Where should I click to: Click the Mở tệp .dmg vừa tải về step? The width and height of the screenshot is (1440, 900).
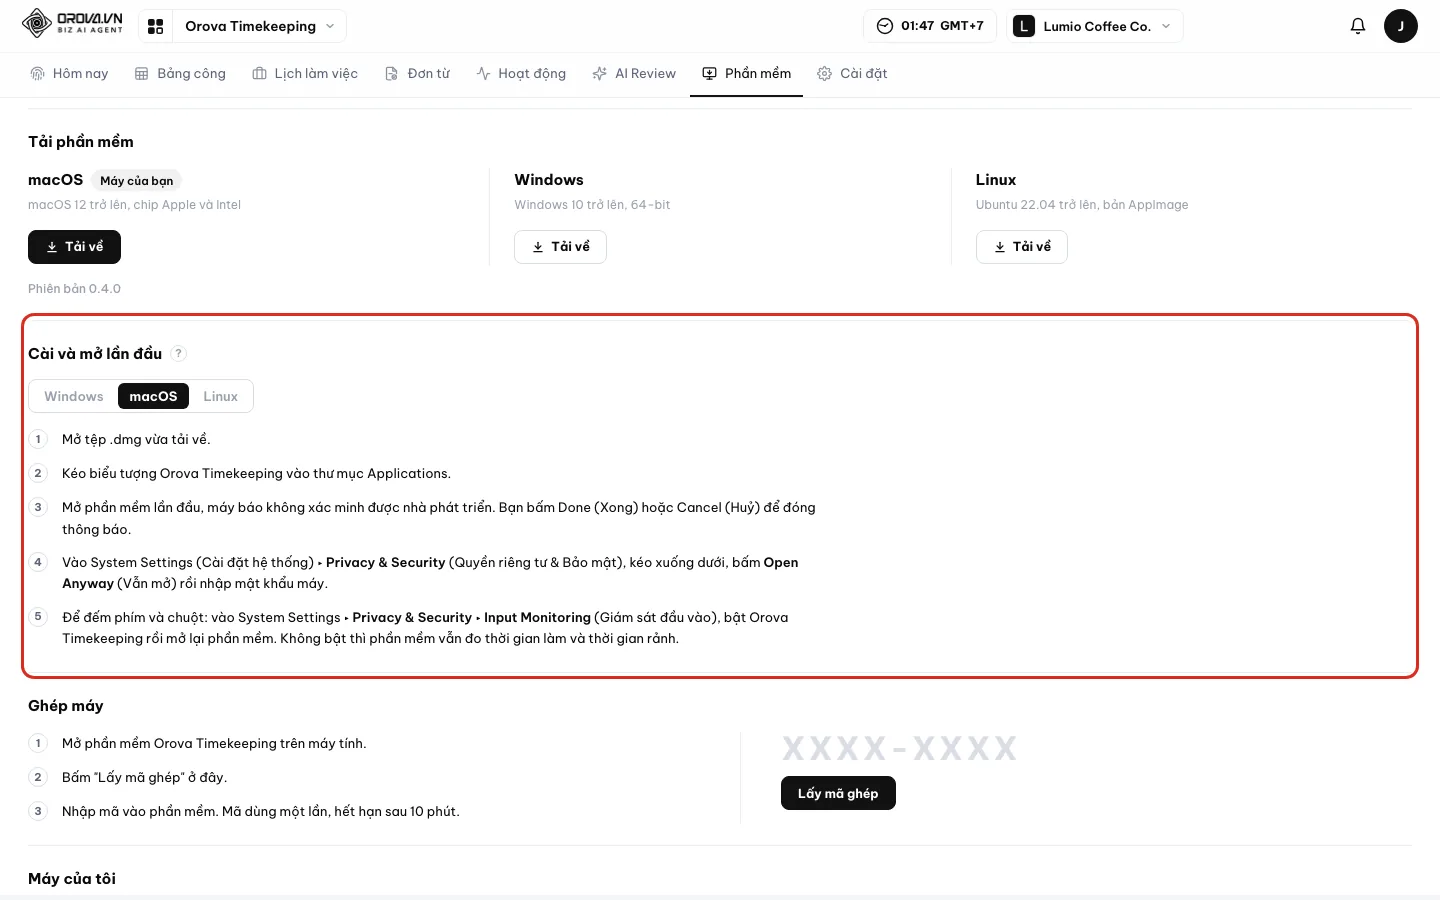pyautogui.click(x=136, y=439)
